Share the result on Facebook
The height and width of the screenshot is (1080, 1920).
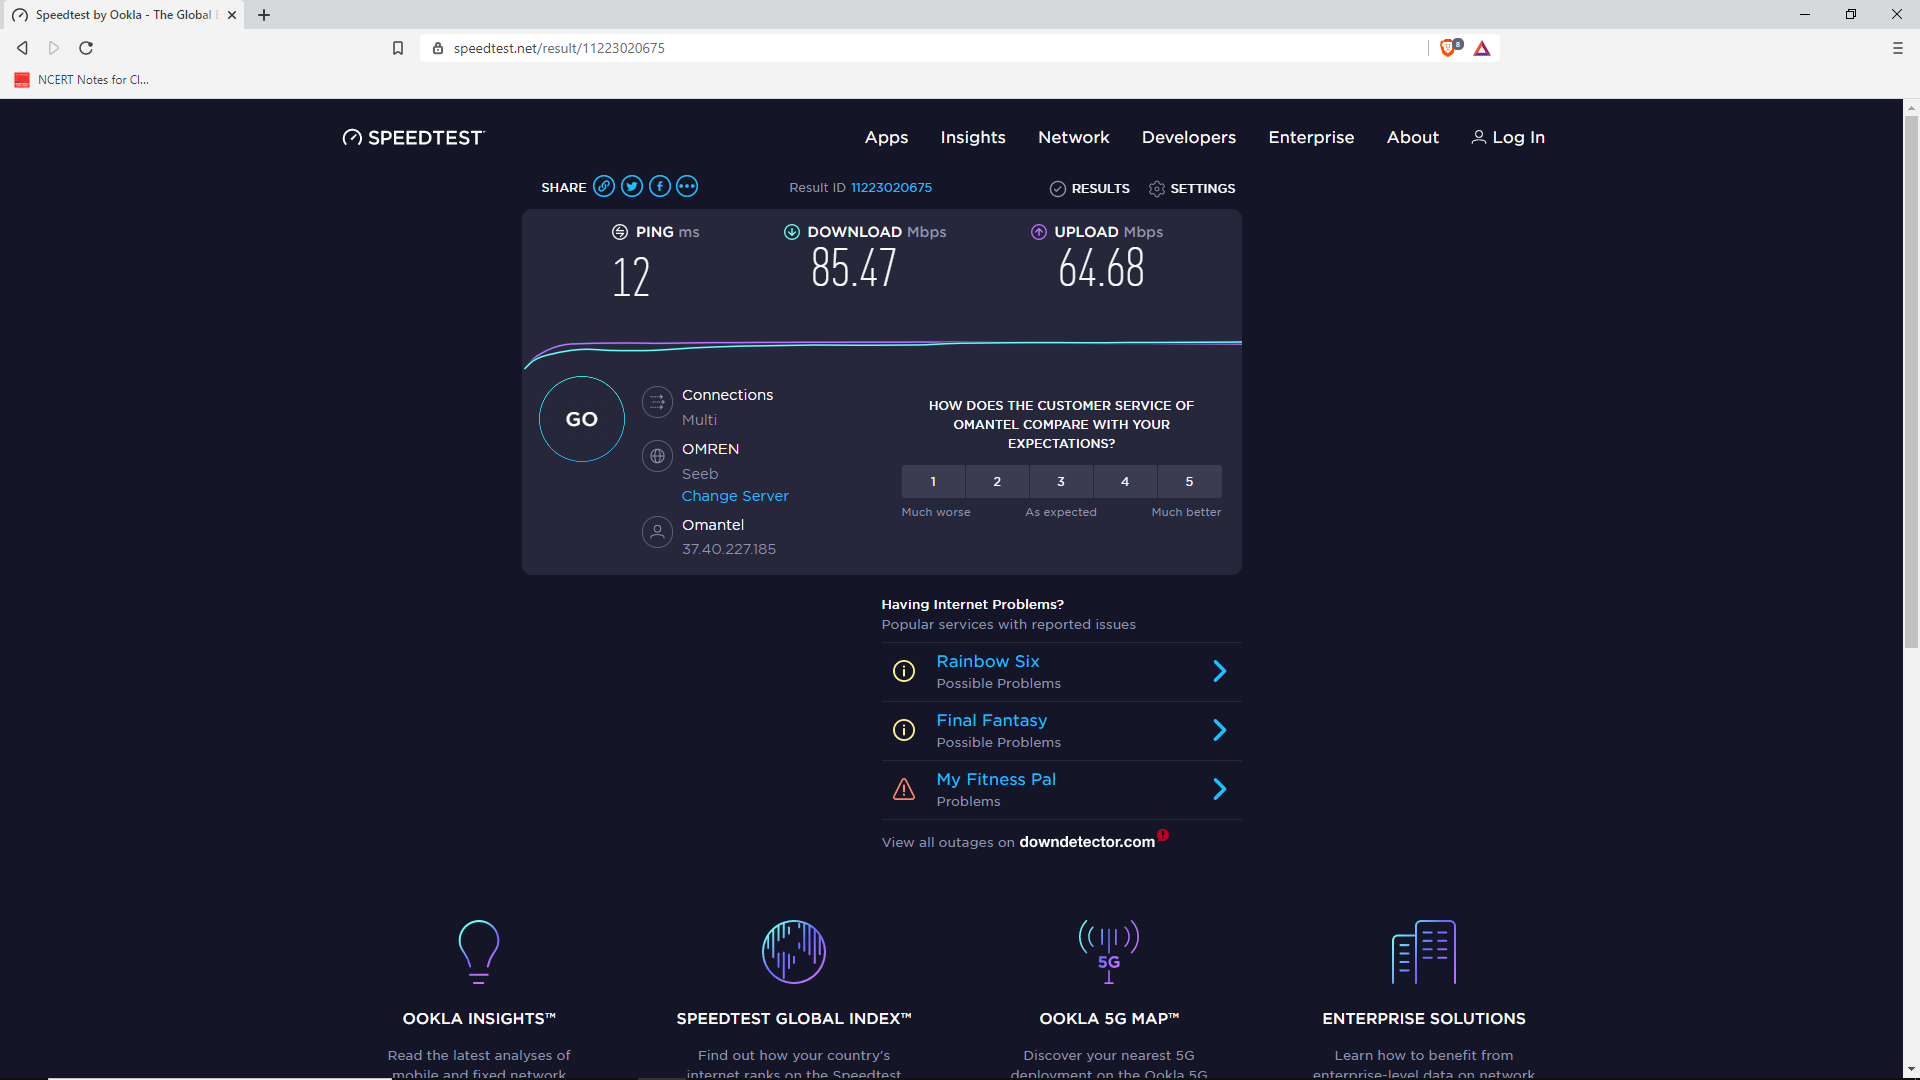click(x=660, y=186)
